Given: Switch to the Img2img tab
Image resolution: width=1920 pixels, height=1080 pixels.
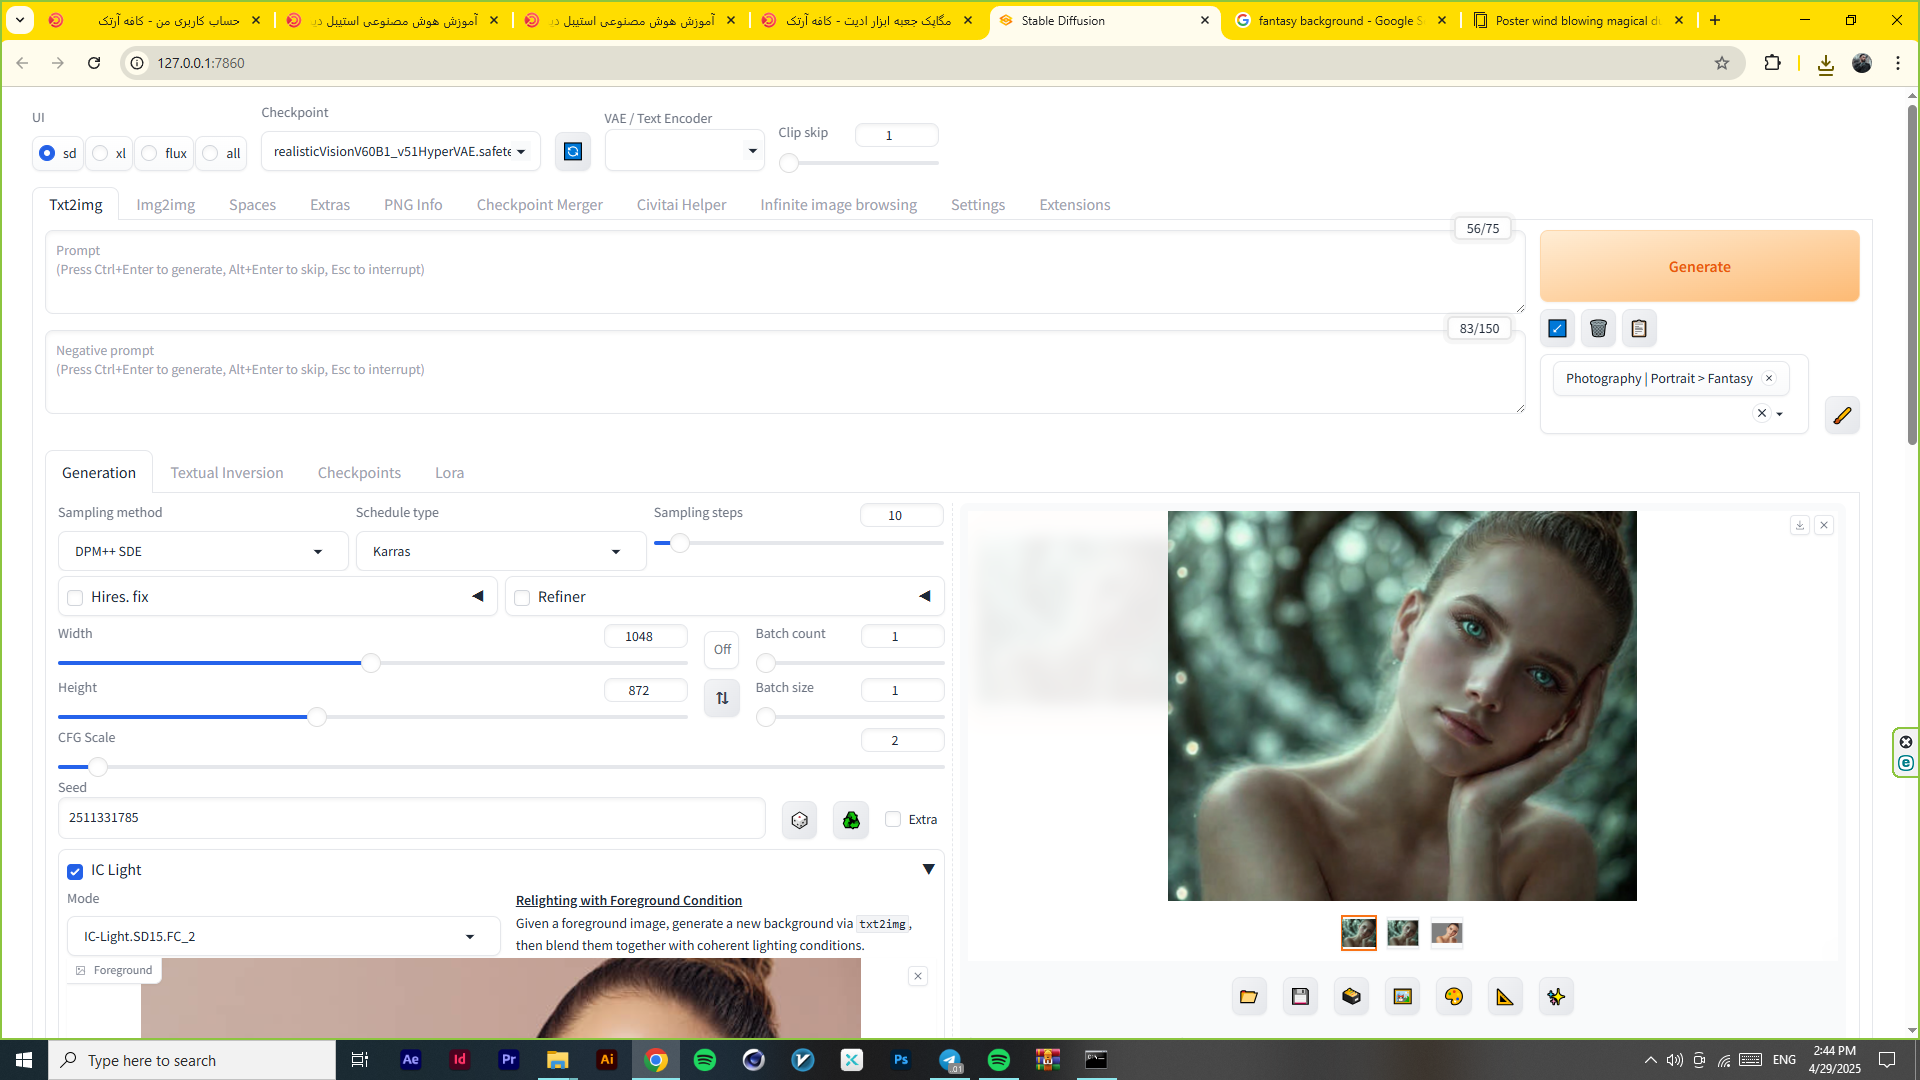Looking at the screenshot, I should [x=165, y=205].
